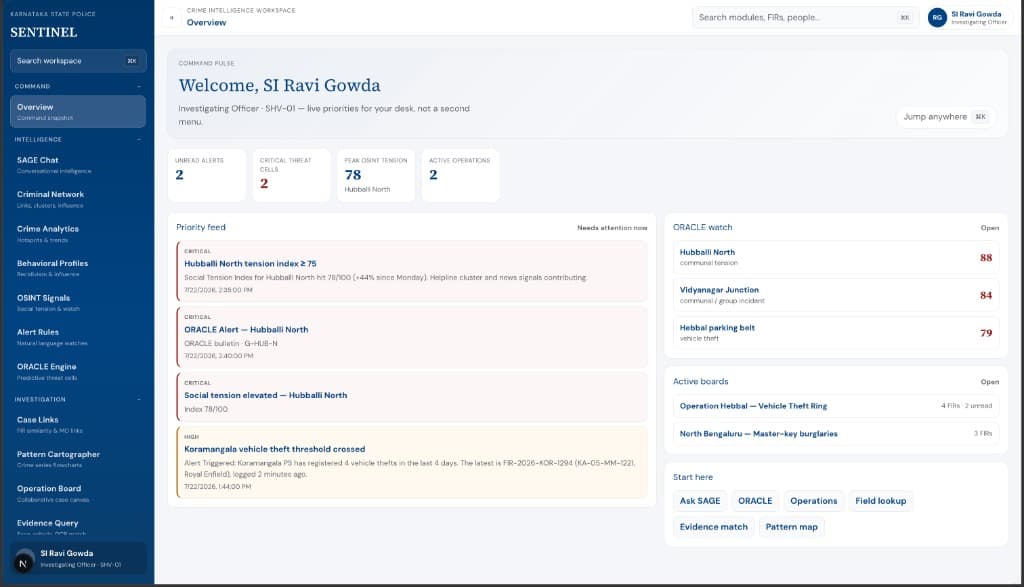Open the ORACLE Alert — Hubballi North item
Image resolution: width=1024 pixels, height=587 pixels.
pos(412,337)
